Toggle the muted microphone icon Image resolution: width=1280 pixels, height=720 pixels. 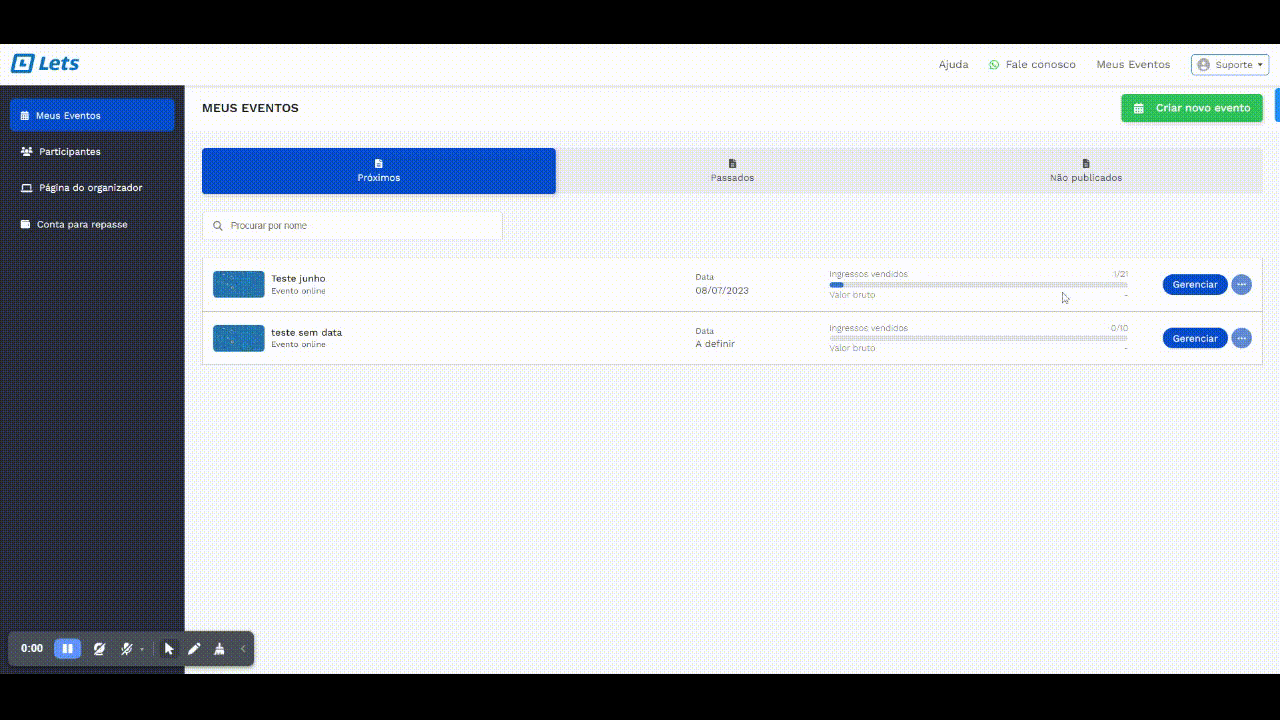coord(126,649)
